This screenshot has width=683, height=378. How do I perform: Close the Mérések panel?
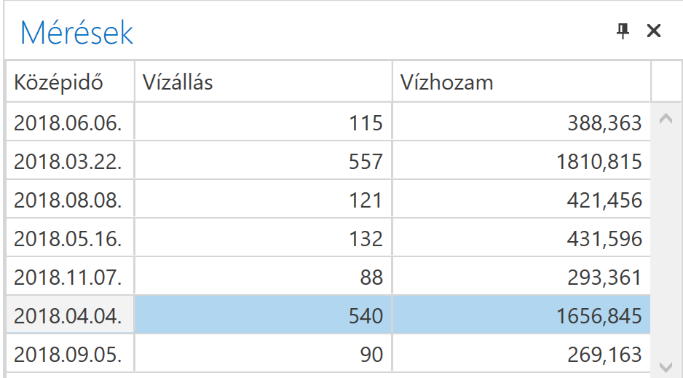click(654, 31)
